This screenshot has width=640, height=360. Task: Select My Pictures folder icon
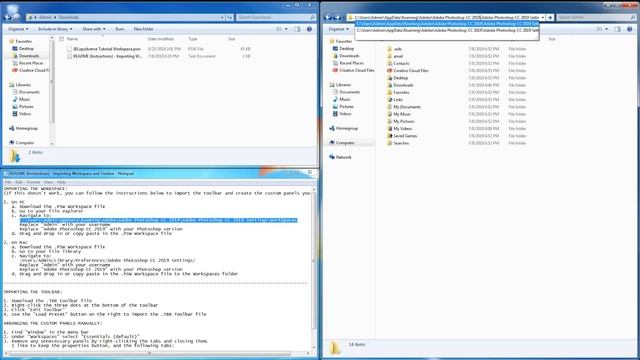pyautogui.click(x=389, y=121)
